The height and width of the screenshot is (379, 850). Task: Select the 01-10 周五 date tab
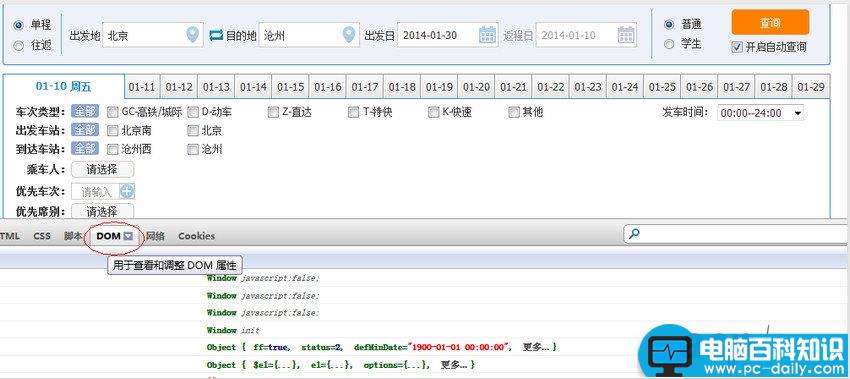coord(64,87)
